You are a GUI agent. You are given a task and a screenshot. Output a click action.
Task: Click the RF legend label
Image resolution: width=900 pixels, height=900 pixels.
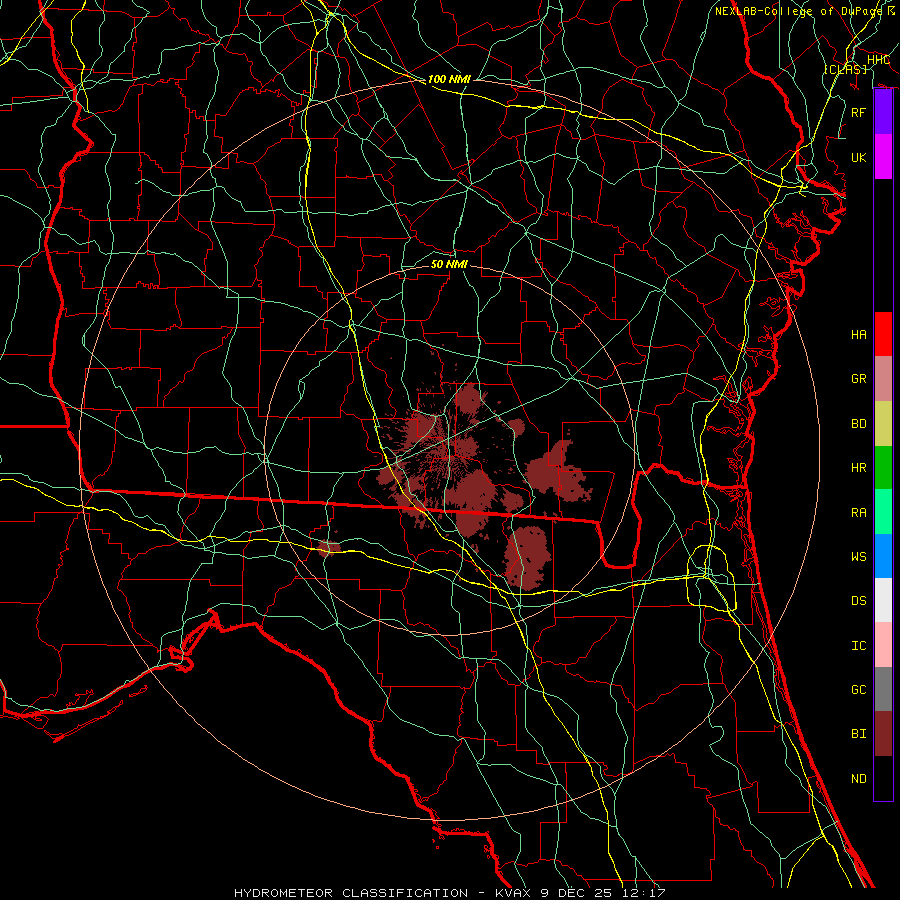tap(859, 112)
